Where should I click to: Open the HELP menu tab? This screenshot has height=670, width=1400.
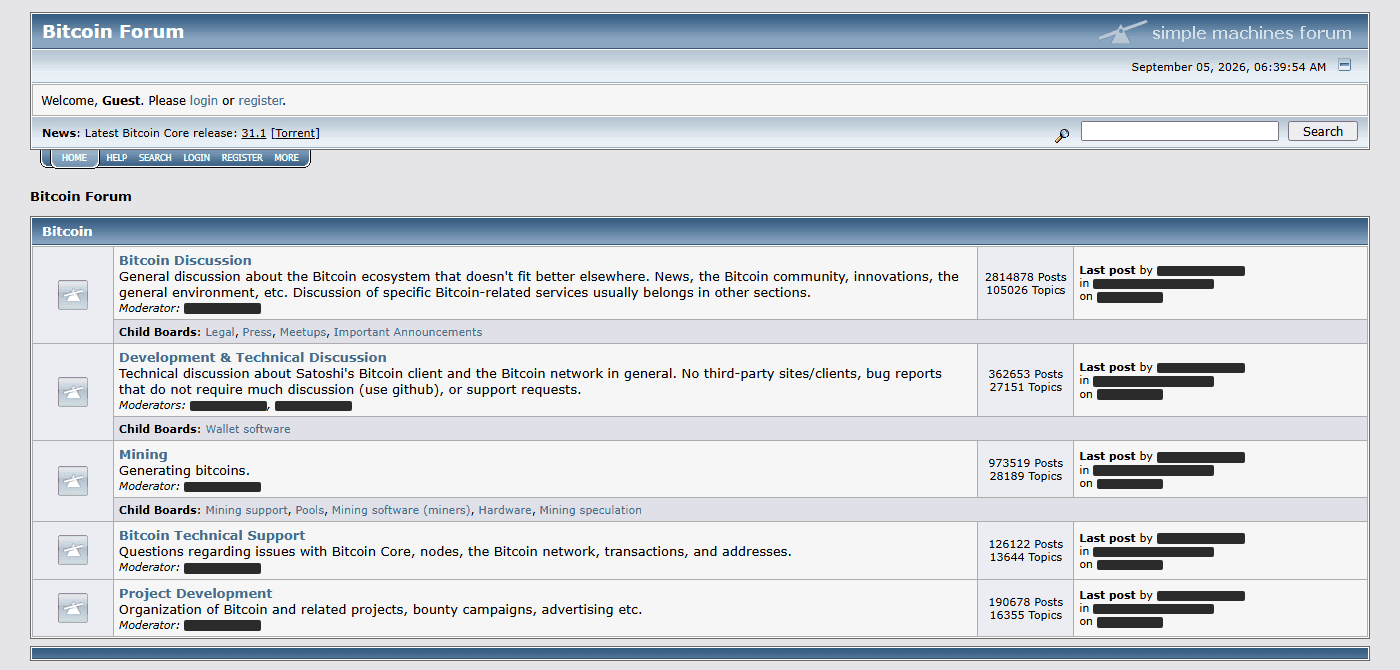click(117, 158)
